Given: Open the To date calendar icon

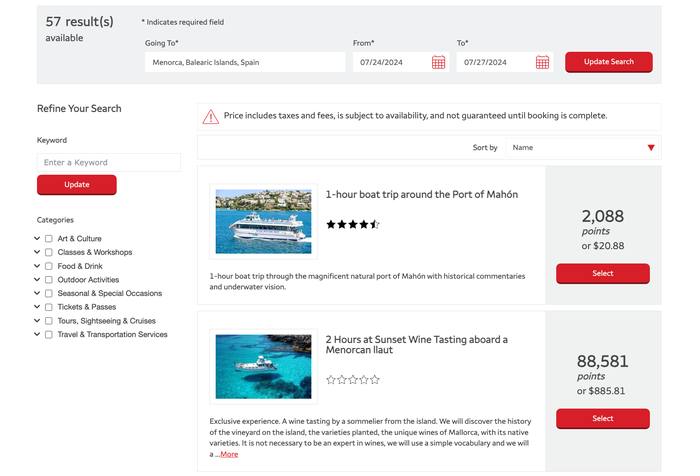Looking at the screenshot, I should point(542,62).
